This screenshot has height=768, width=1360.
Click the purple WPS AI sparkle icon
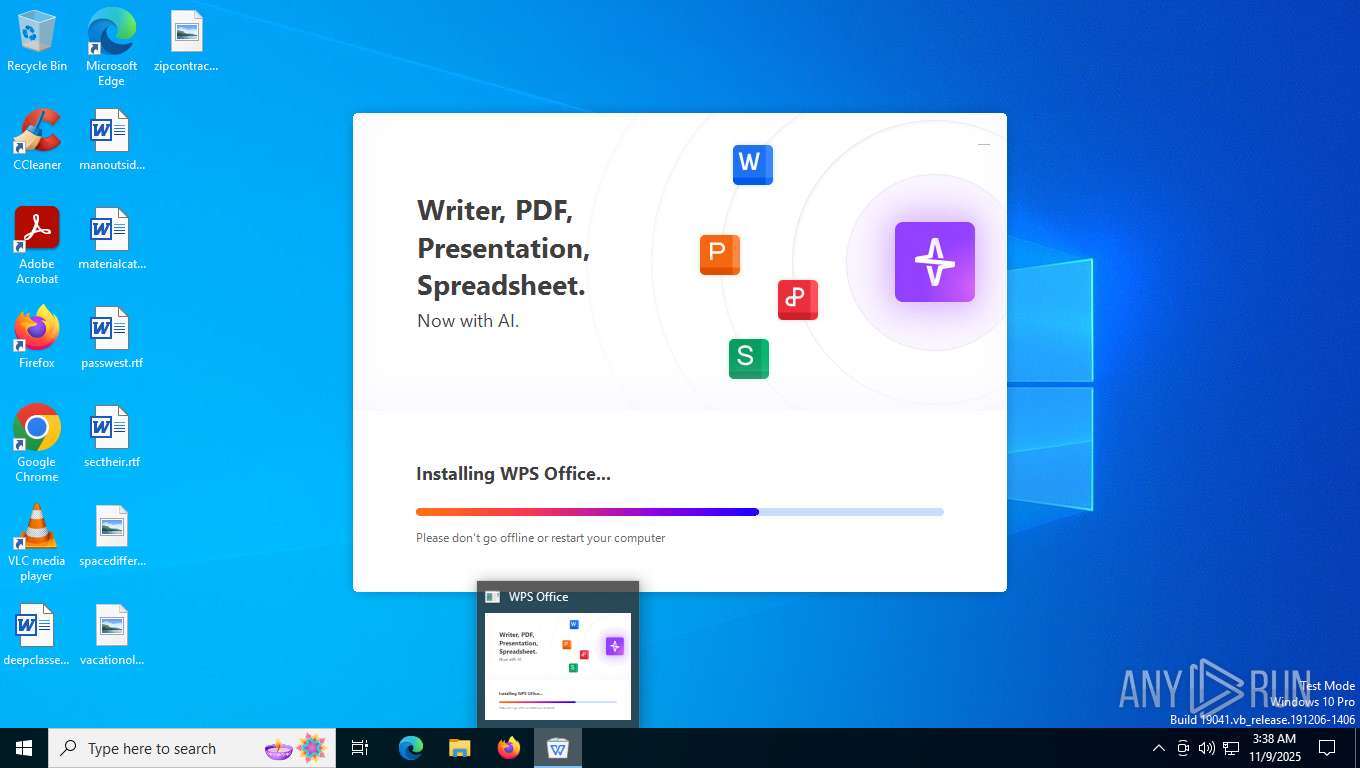934,262
